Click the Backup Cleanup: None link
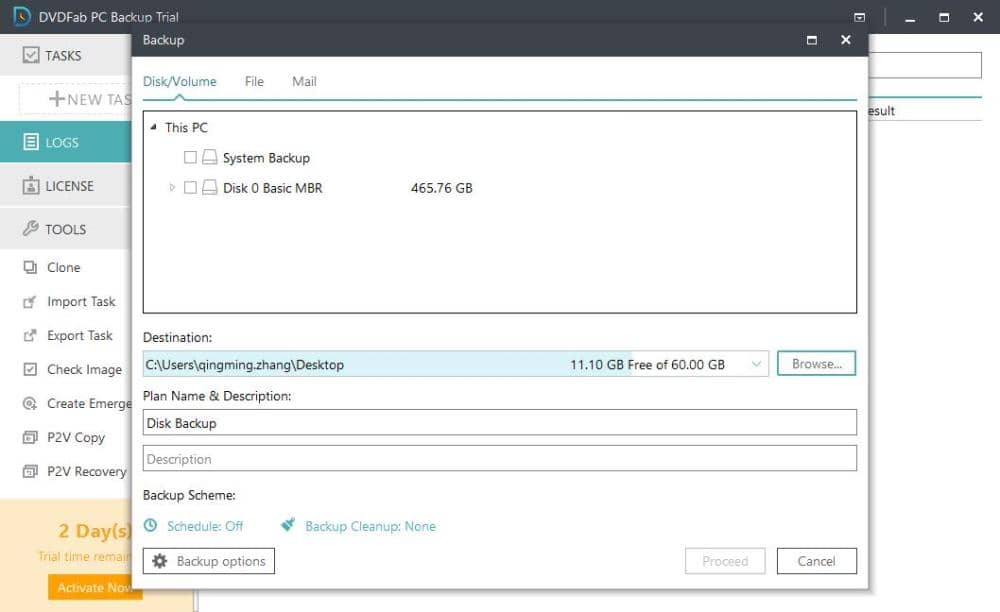The height and width of the screenshot is (612, 1000). [371, 526]
